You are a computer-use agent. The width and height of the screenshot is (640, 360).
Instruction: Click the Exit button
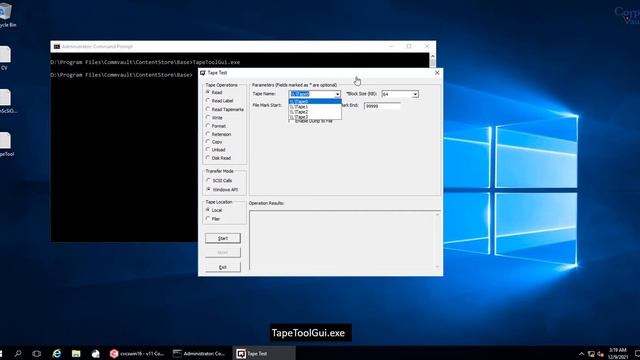coord(223,267)
